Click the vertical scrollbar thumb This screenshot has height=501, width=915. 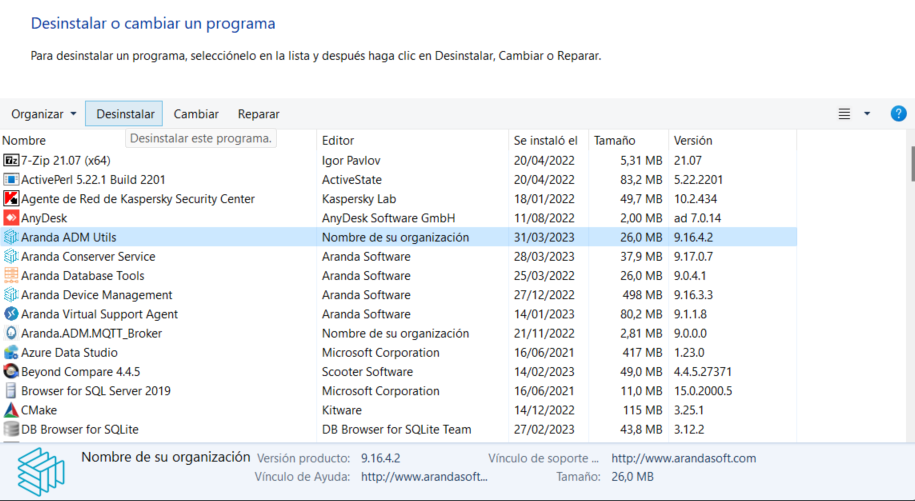coord(911,164)
